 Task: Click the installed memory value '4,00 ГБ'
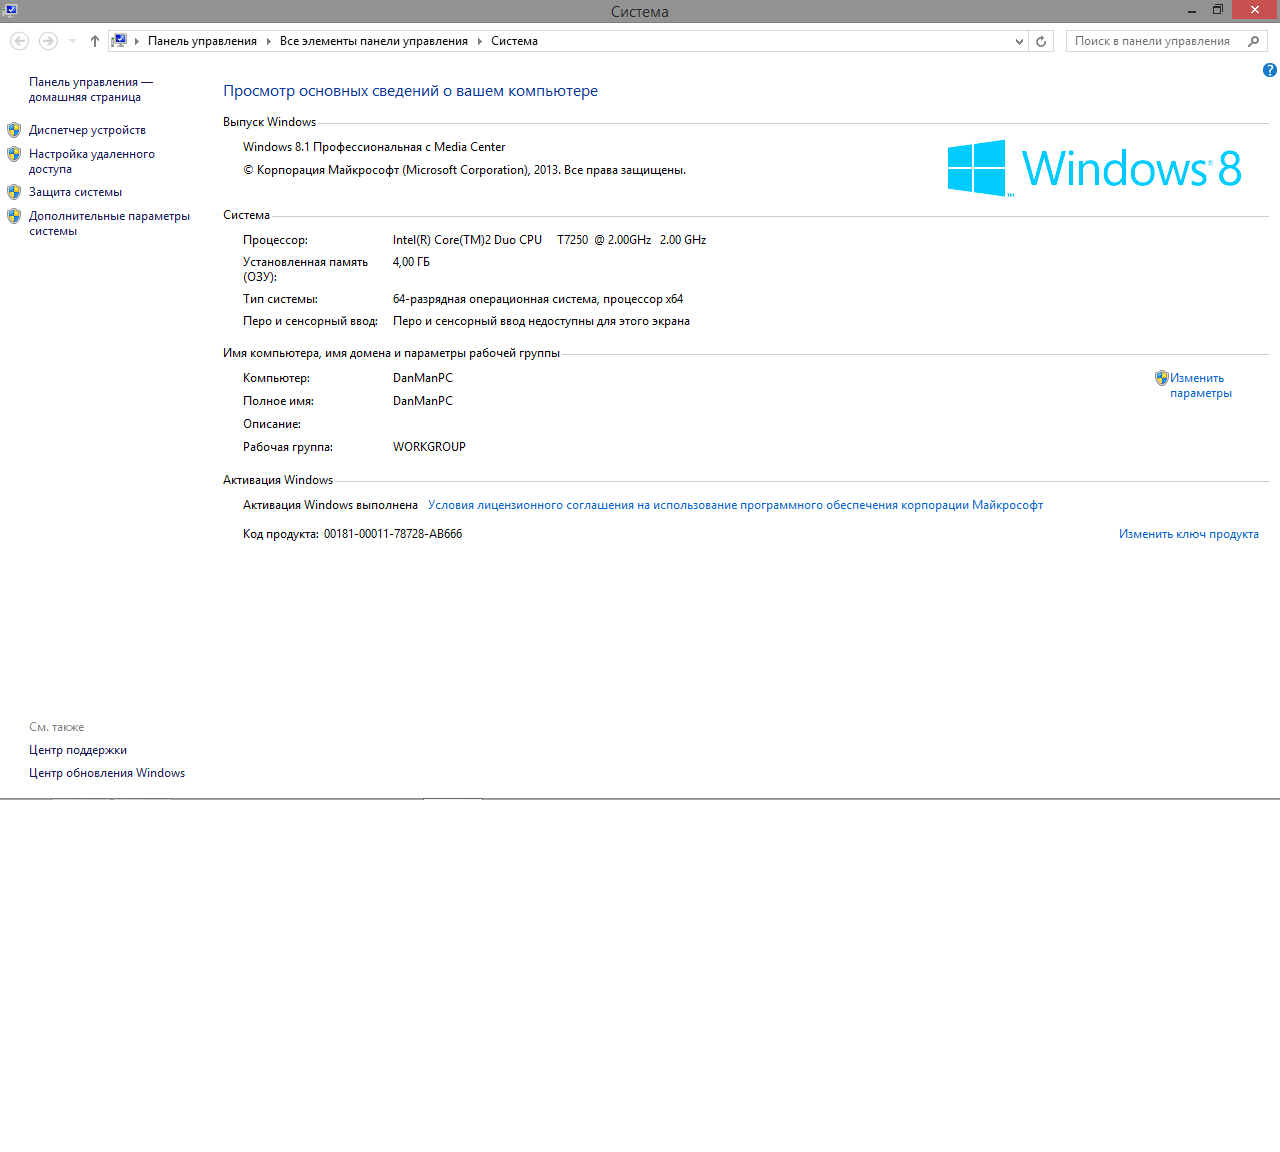[x=411, y=262]
